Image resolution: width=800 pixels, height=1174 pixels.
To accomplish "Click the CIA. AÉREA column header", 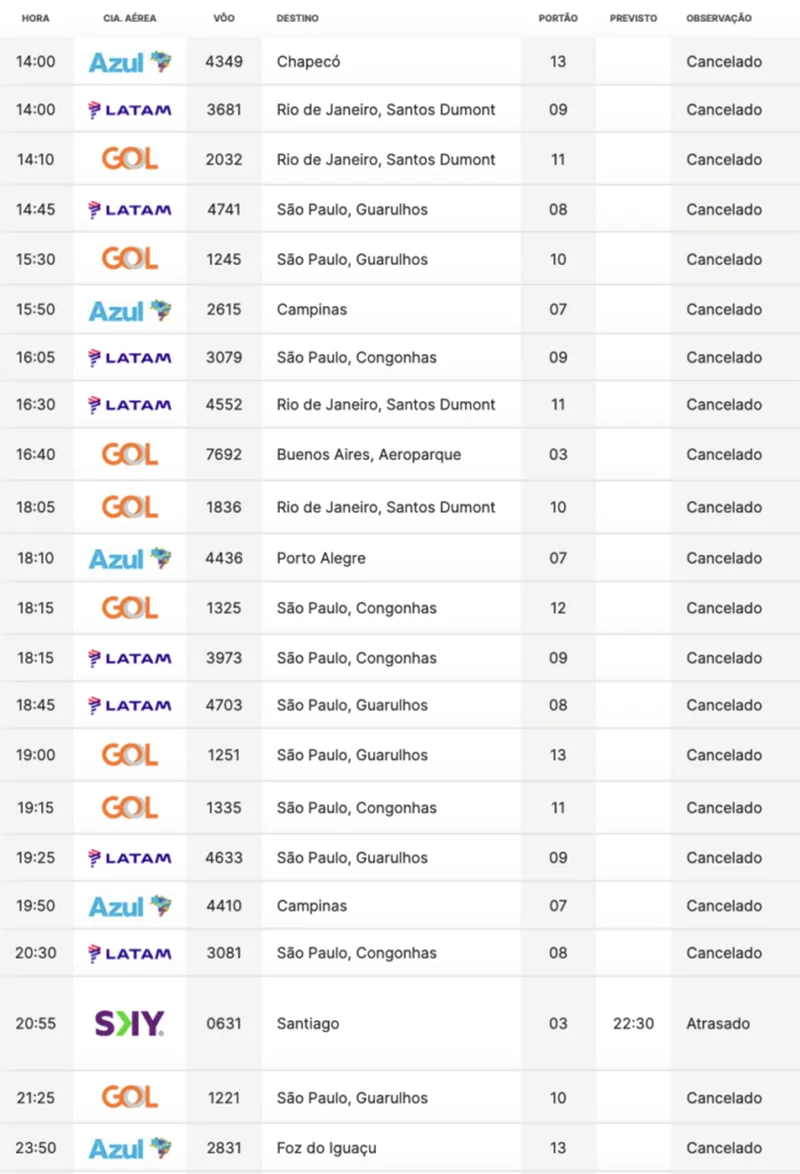I will (130, 19).
